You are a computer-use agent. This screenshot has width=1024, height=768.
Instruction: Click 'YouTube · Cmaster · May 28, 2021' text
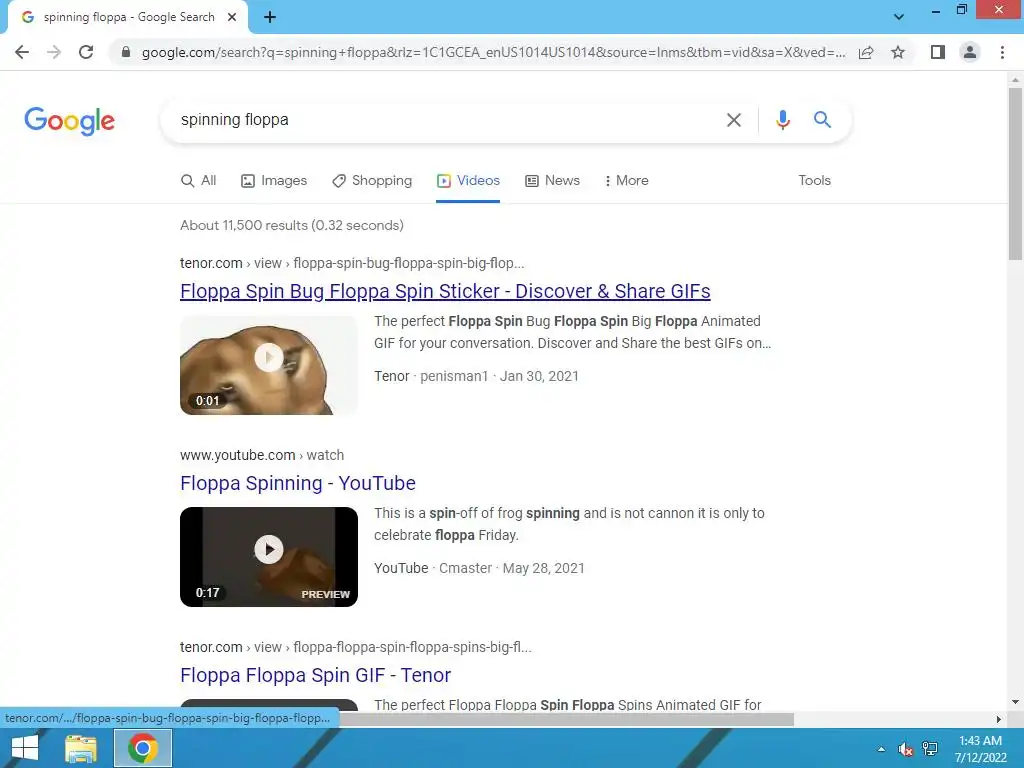pyautogui.click(x=479, y=568)
